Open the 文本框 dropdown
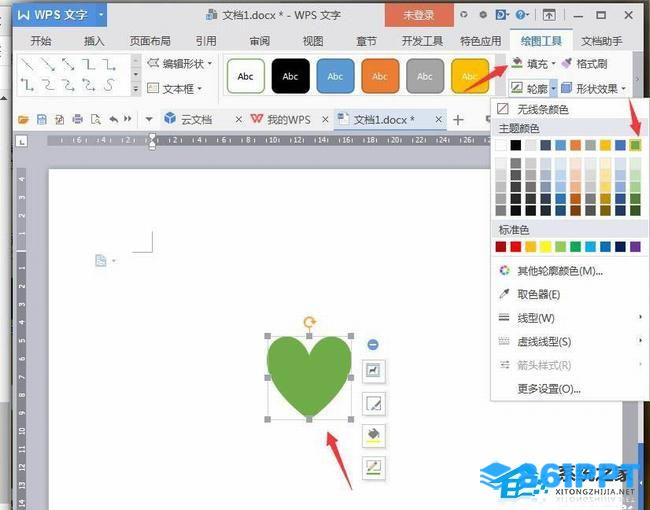The height and width of the screenshot is (510, 650). click(x=175, y=88)
